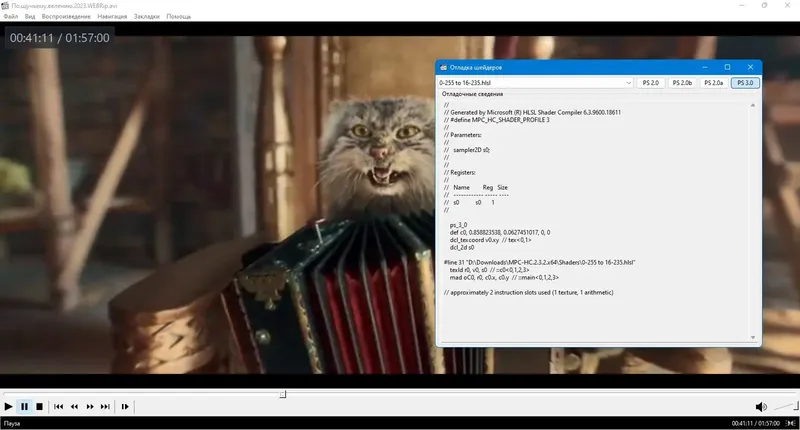This screenshot has width=800, height=430.
Task: Open the Помощь menu
Action: click(x=179, y=16)
